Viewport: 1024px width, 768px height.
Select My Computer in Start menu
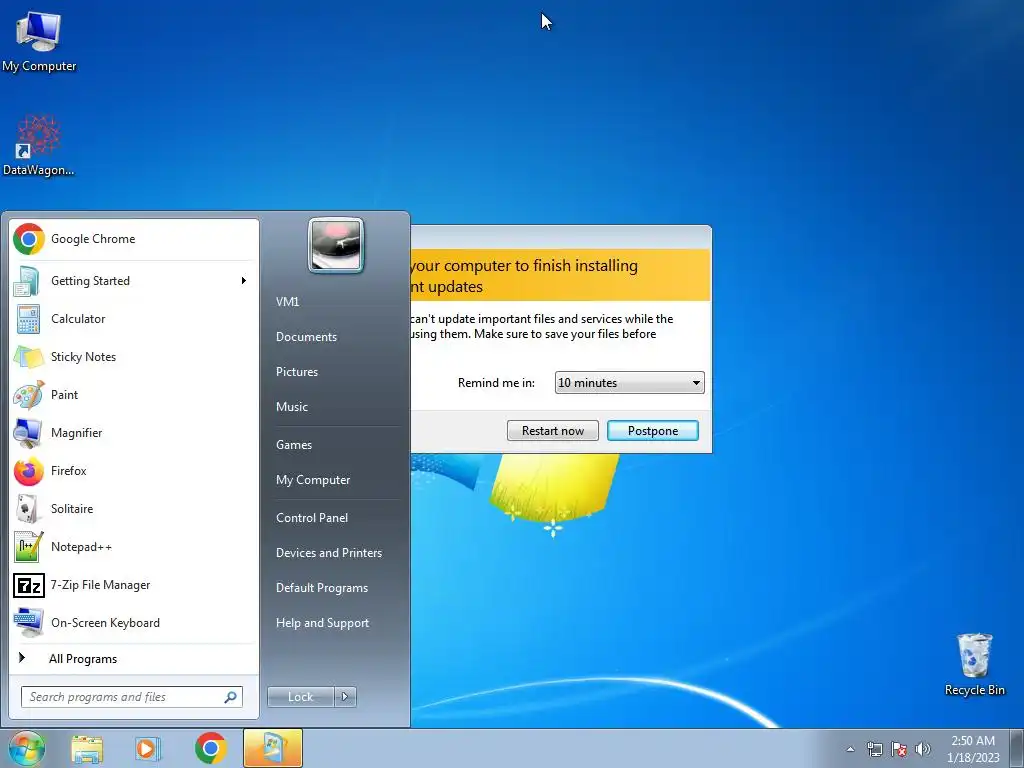(x=313, y=480)
